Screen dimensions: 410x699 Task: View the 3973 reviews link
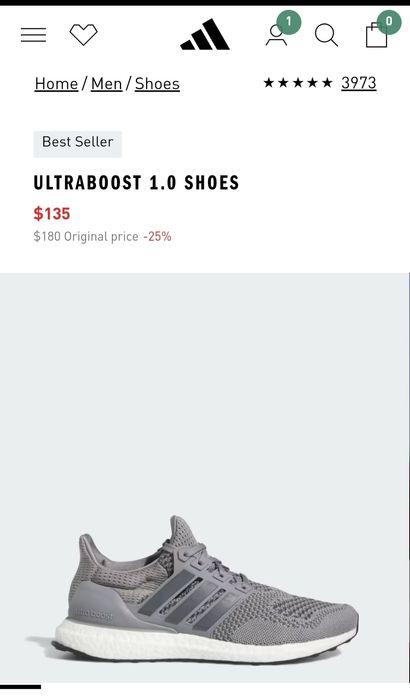[359, 83]
